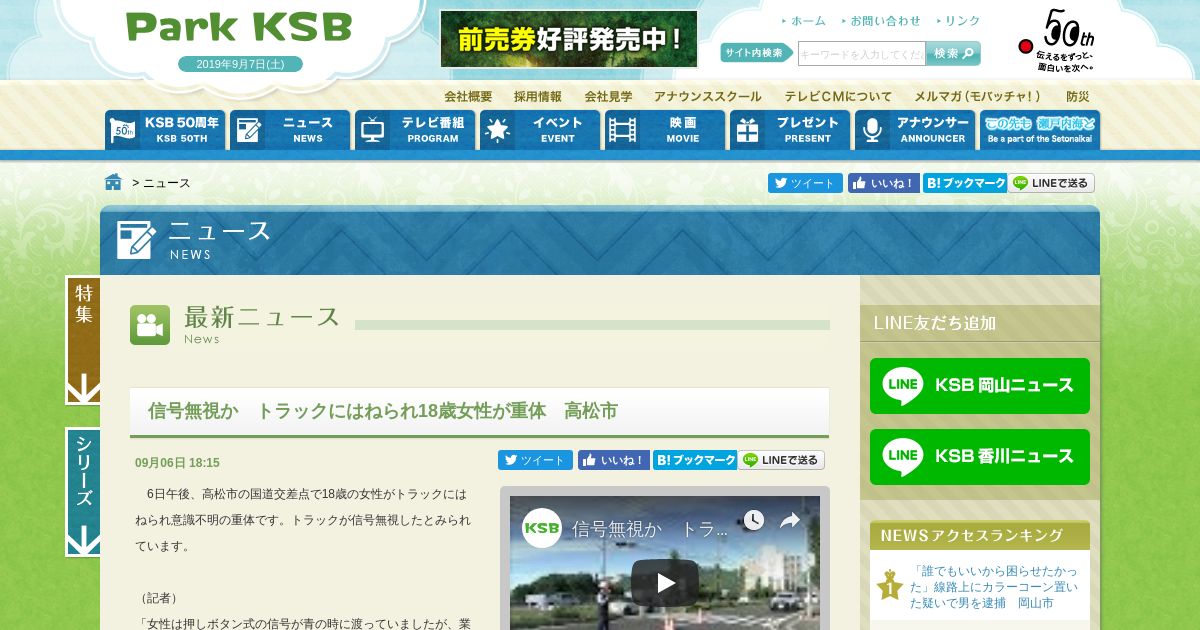Click the ニュース breadcrumb text

(167, 183)
